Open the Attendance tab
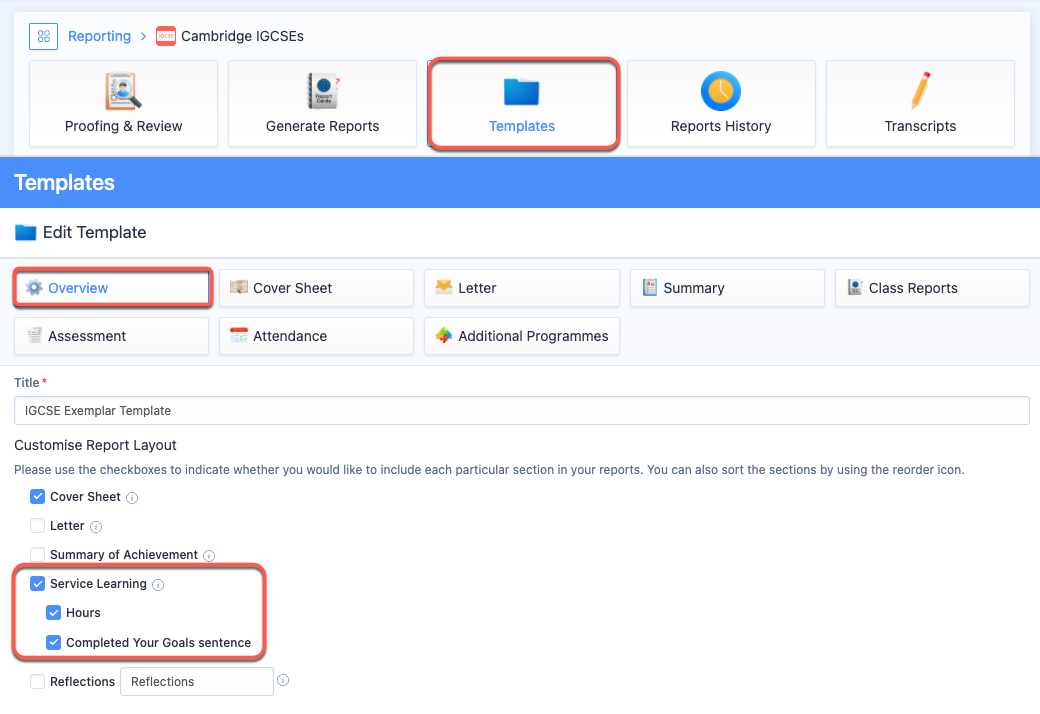 316,336
